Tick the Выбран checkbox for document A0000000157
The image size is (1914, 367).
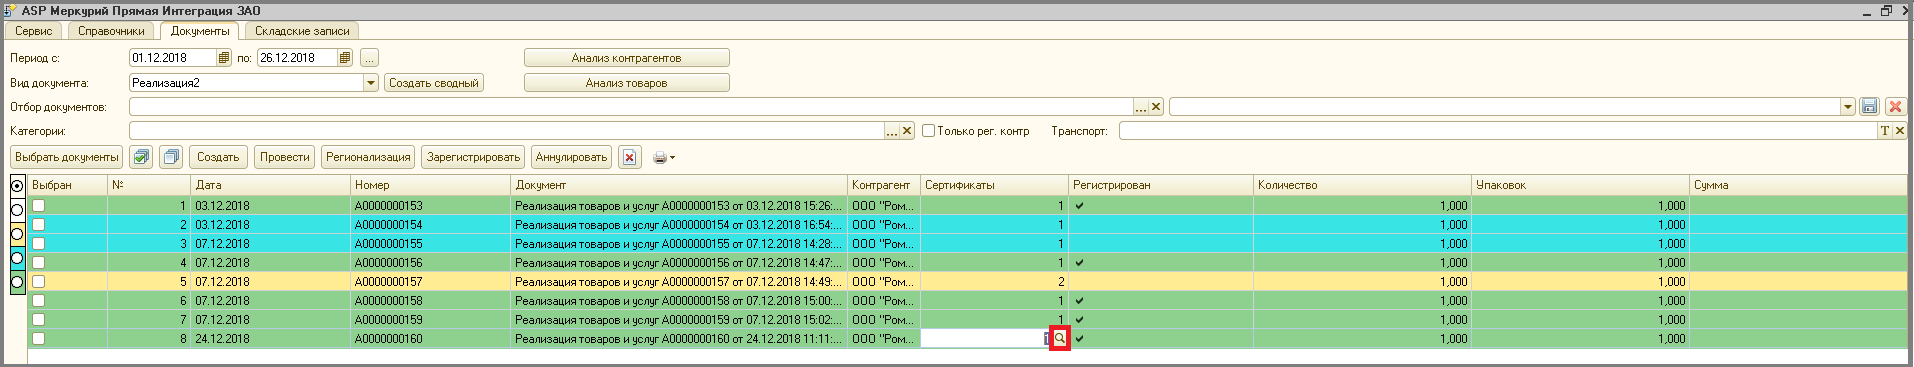tap(38, 281)
